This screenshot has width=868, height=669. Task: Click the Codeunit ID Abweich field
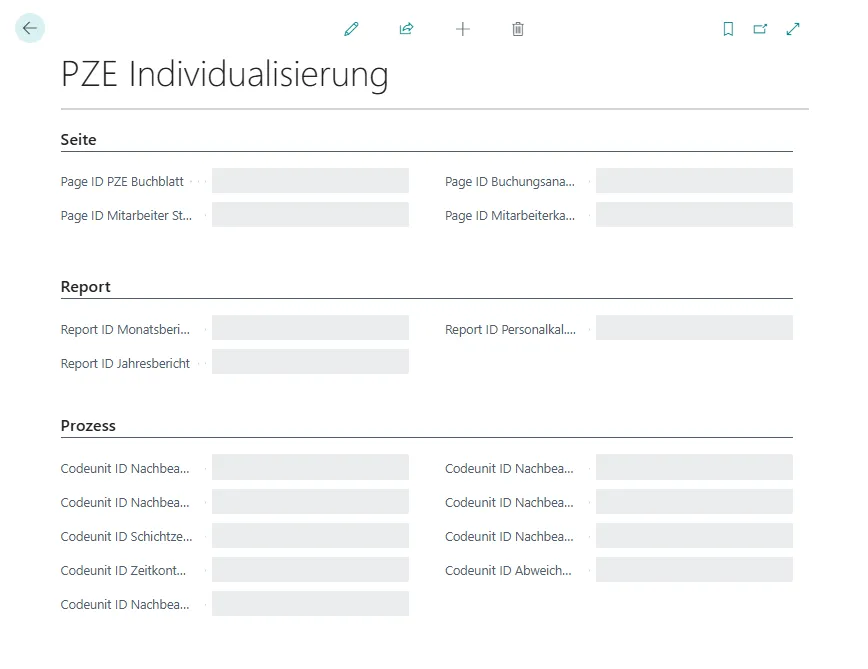[694, 569]
